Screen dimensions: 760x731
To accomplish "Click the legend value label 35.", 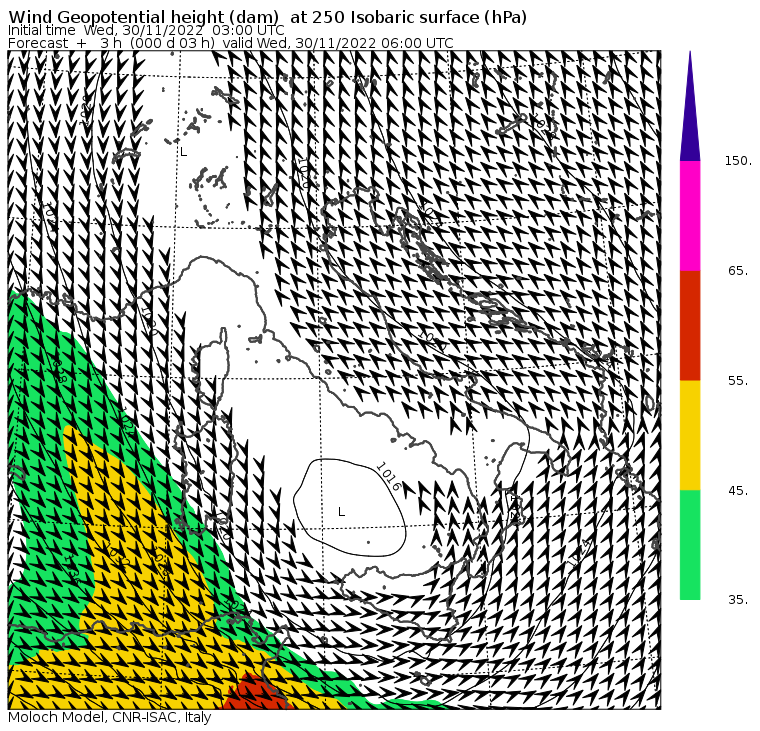I will pyautogui.click(x=738, y=600).
